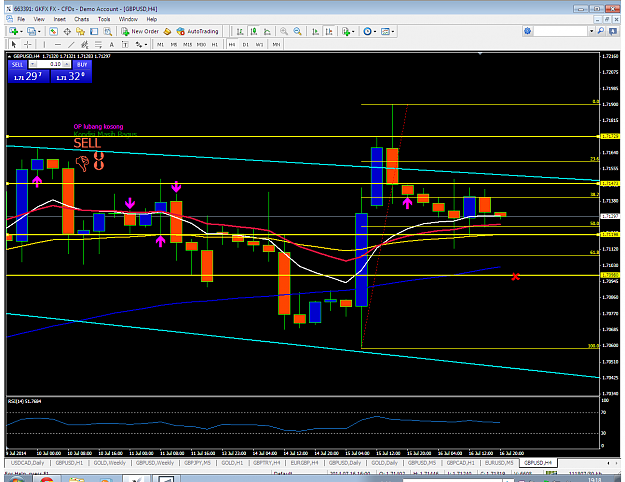The width and height of the screenshot is (625, 482).
Task: Select the Equidistant Channel tool
Action: [85, 44]
